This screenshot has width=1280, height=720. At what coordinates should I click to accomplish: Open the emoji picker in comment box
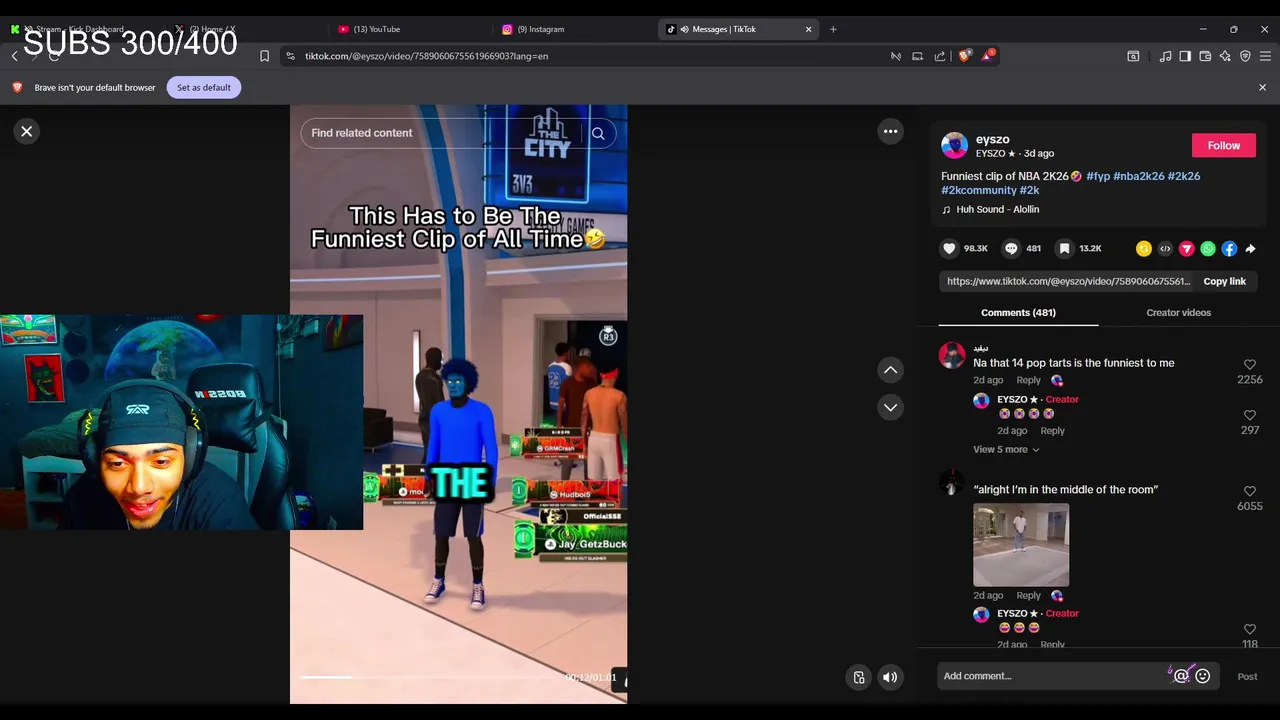tap(1203, 677)
